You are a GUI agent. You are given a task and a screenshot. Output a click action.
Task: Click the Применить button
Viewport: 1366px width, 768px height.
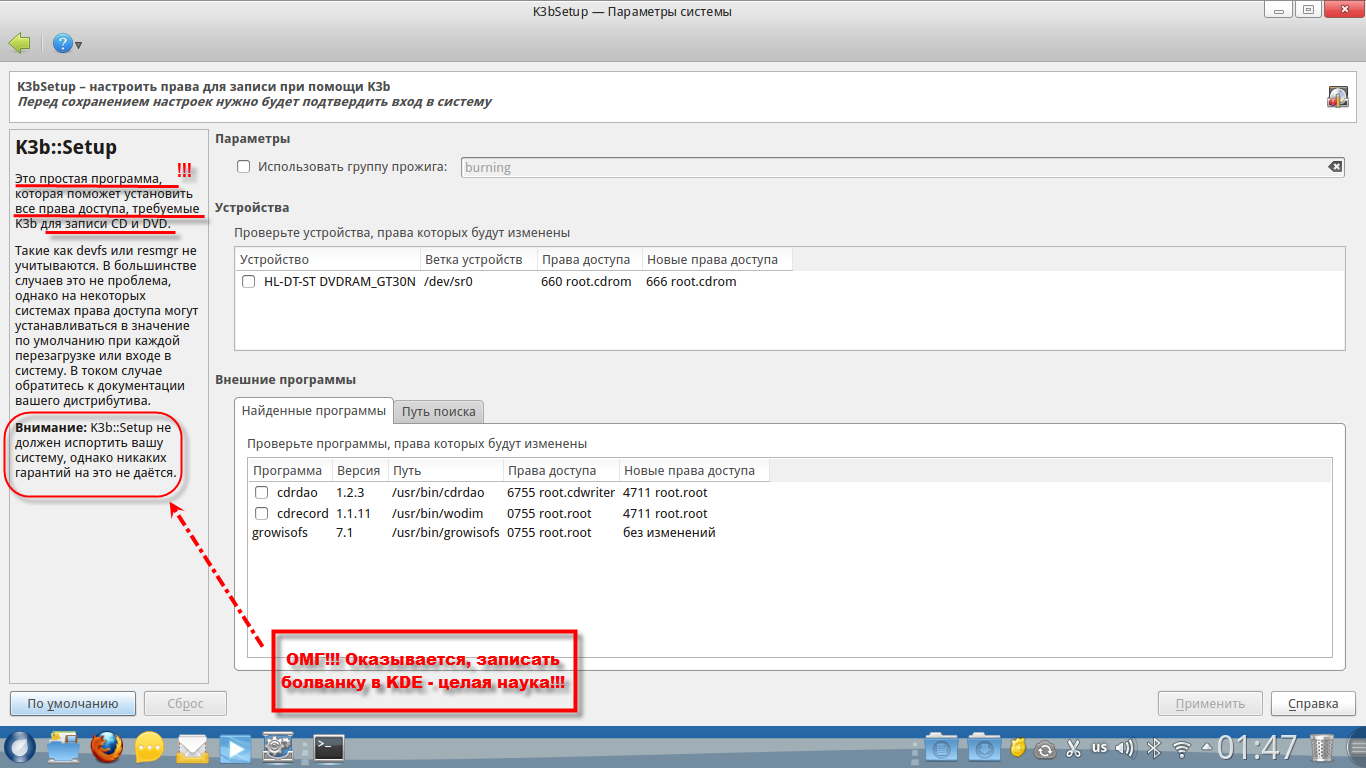coord(1210,703)
